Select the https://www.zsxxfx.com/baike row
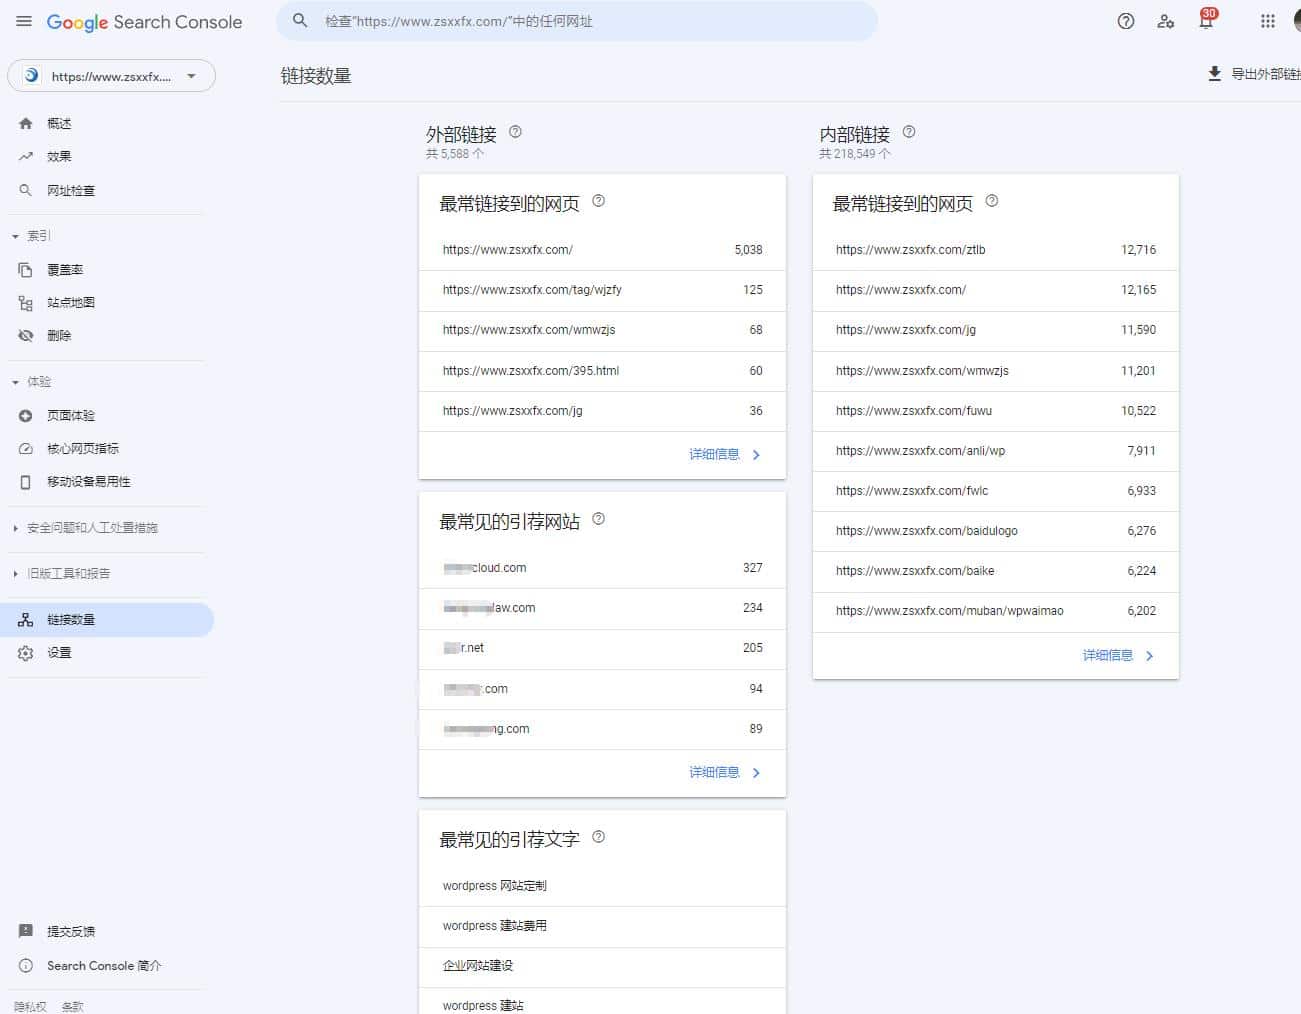Viewport: 1301px width, 1014px height. [996, 571]
